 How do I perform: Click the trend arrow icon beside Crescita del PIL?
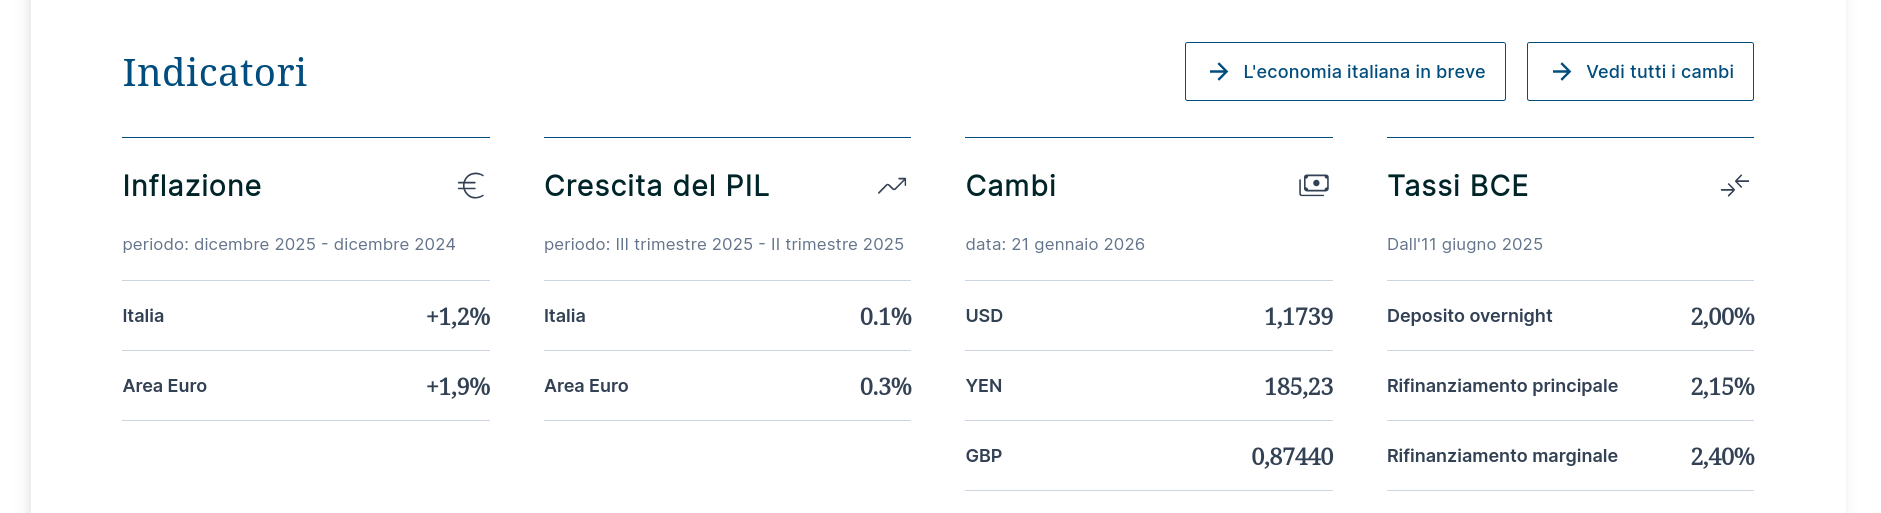click(892, 186)
